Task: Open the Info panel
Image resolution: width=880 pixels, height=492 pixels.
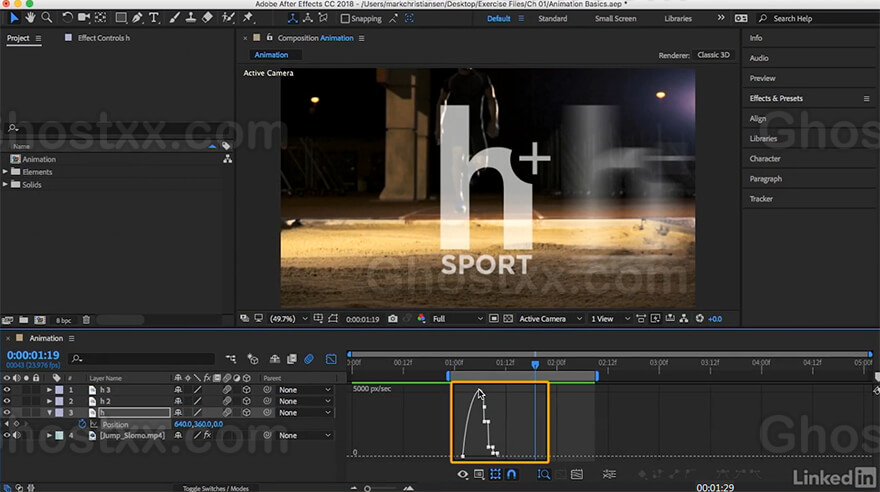Action: (755, 38)
